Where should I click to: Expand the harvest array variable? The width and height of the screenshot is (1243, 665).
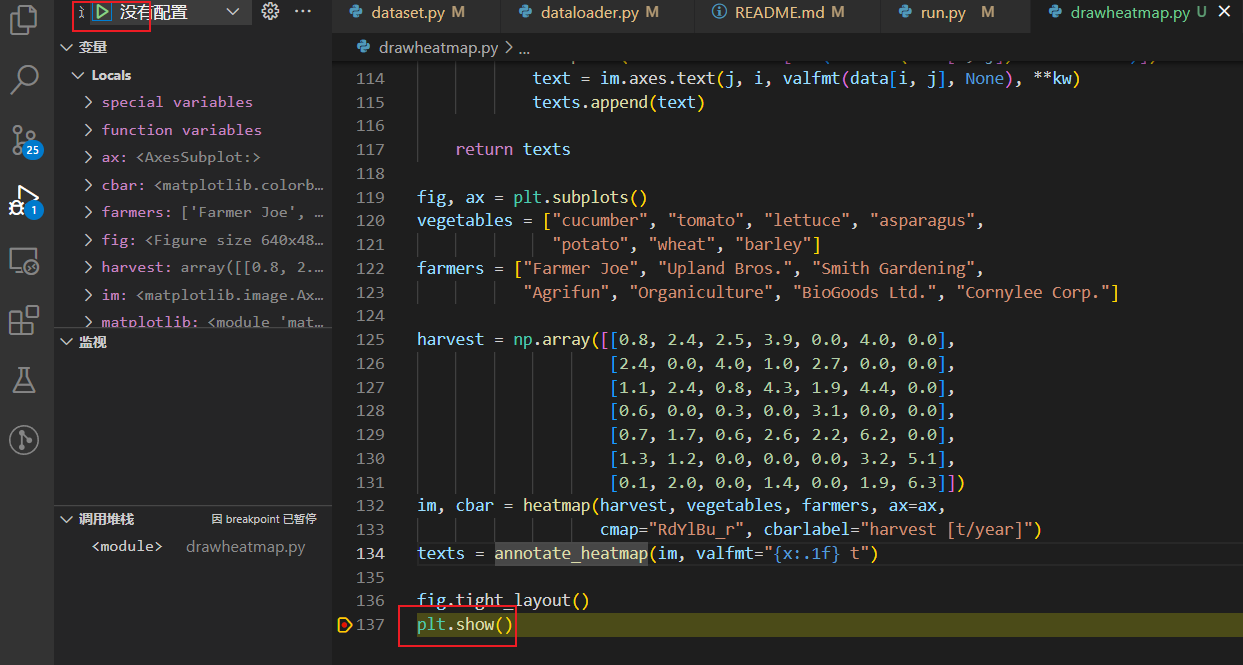coord(89,267)
